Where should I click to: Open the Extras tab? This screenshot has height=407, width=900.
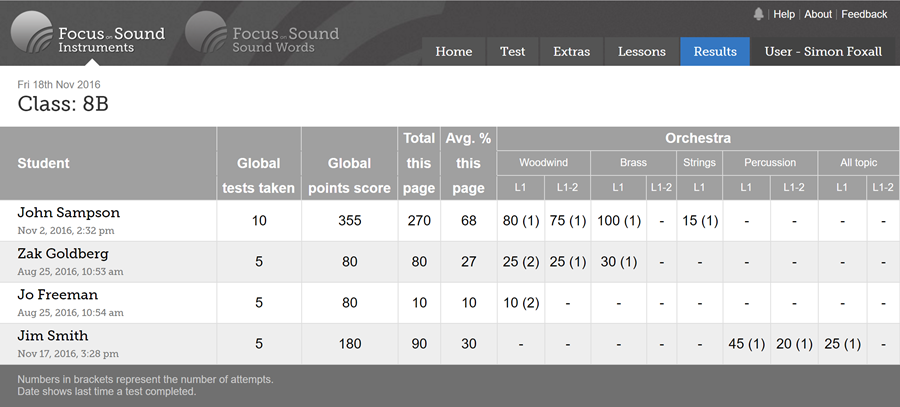[572, 52]
